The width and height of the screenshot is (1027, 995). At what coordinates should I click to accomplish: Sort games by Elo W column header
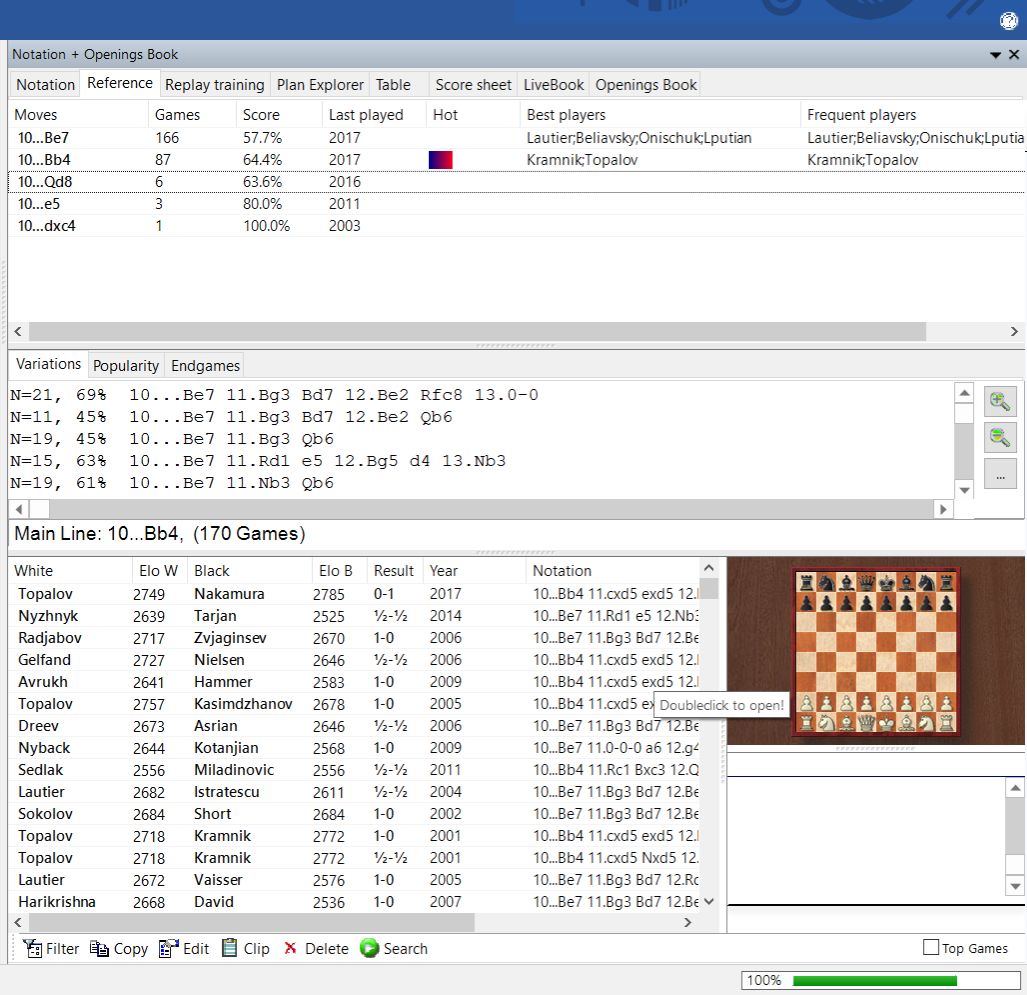point(157,571)
